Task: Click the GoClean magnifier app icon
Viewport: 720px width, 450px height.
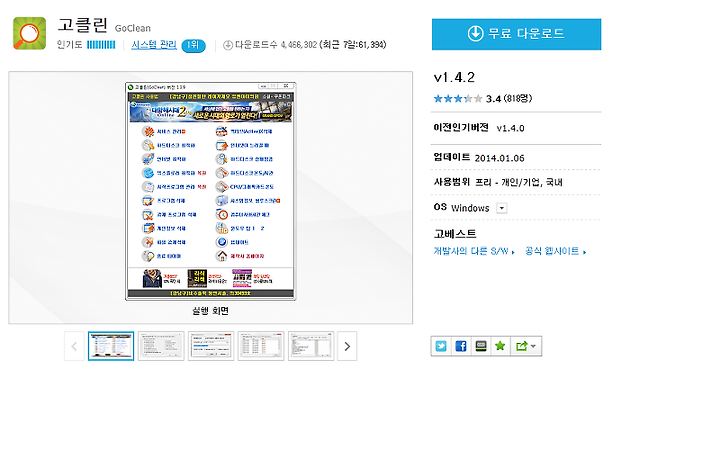Action: point(29,33)
